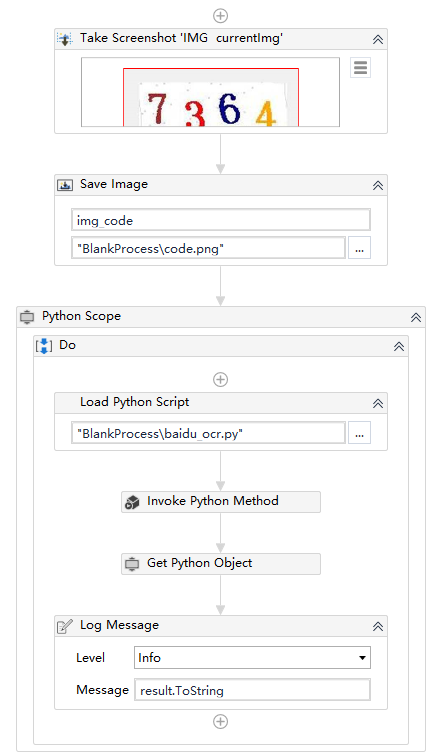Browse for the baidu_ocr.py script file
437x755 pixels.
point(360,433)
